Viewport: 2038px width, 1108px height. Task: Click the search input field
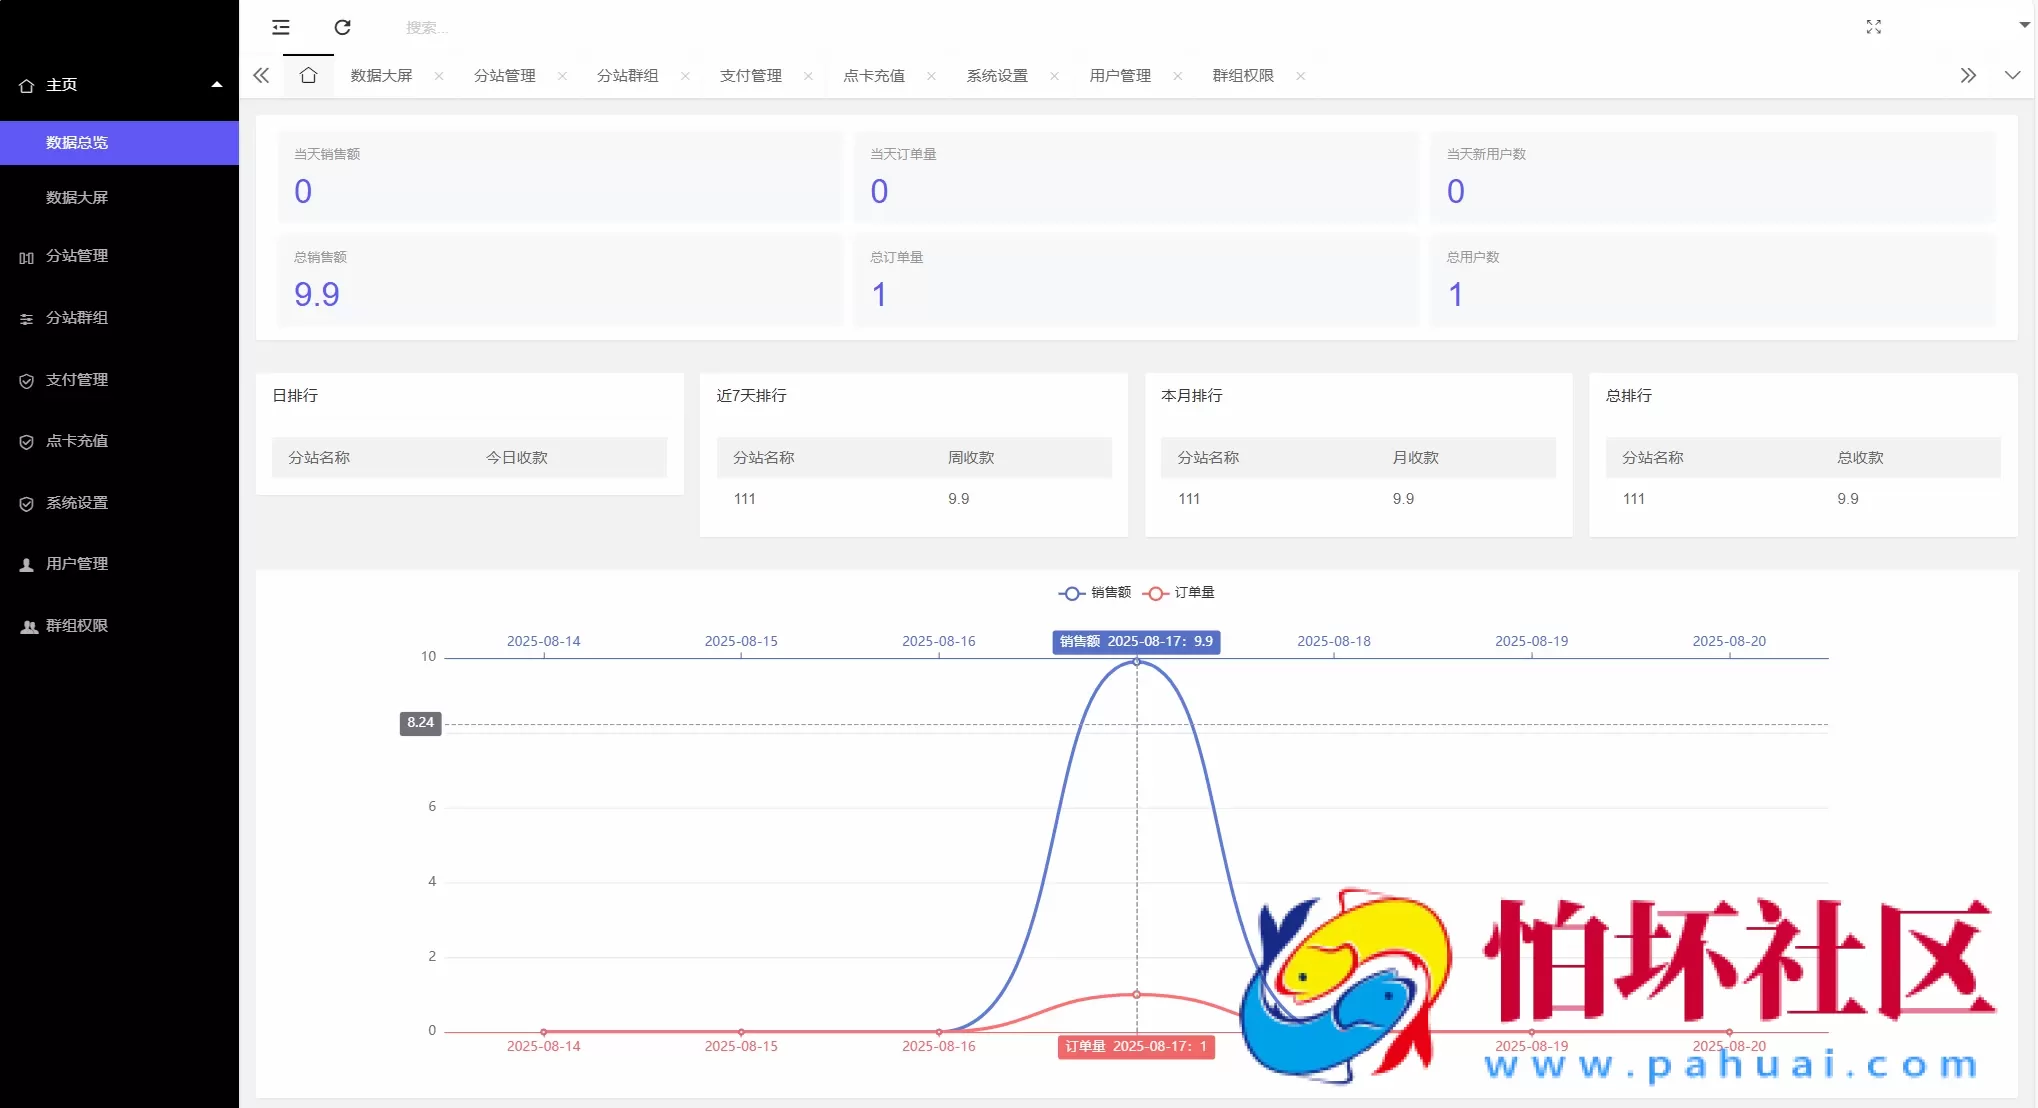pyautogui.click(x=500, y=27)
